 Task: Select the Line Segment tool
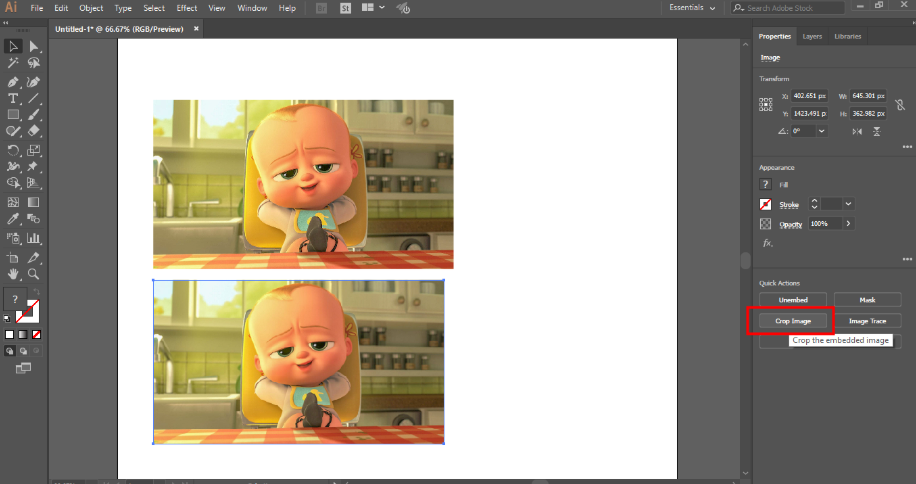[34, 99]
